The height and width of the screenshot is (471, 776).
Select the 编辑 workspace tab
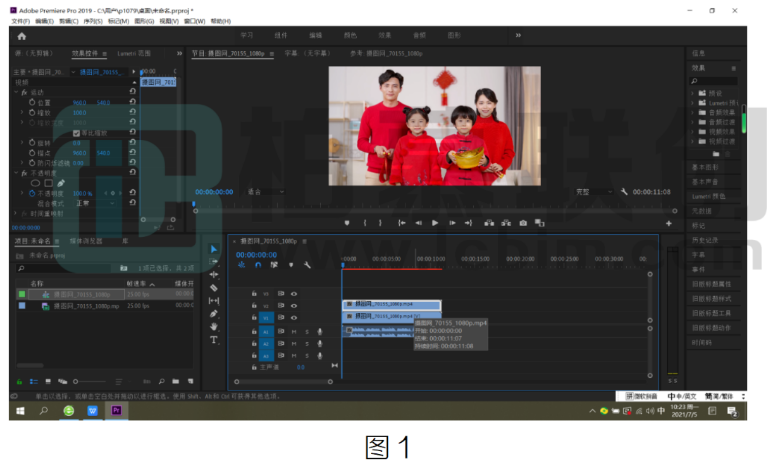tap(315, 35)
